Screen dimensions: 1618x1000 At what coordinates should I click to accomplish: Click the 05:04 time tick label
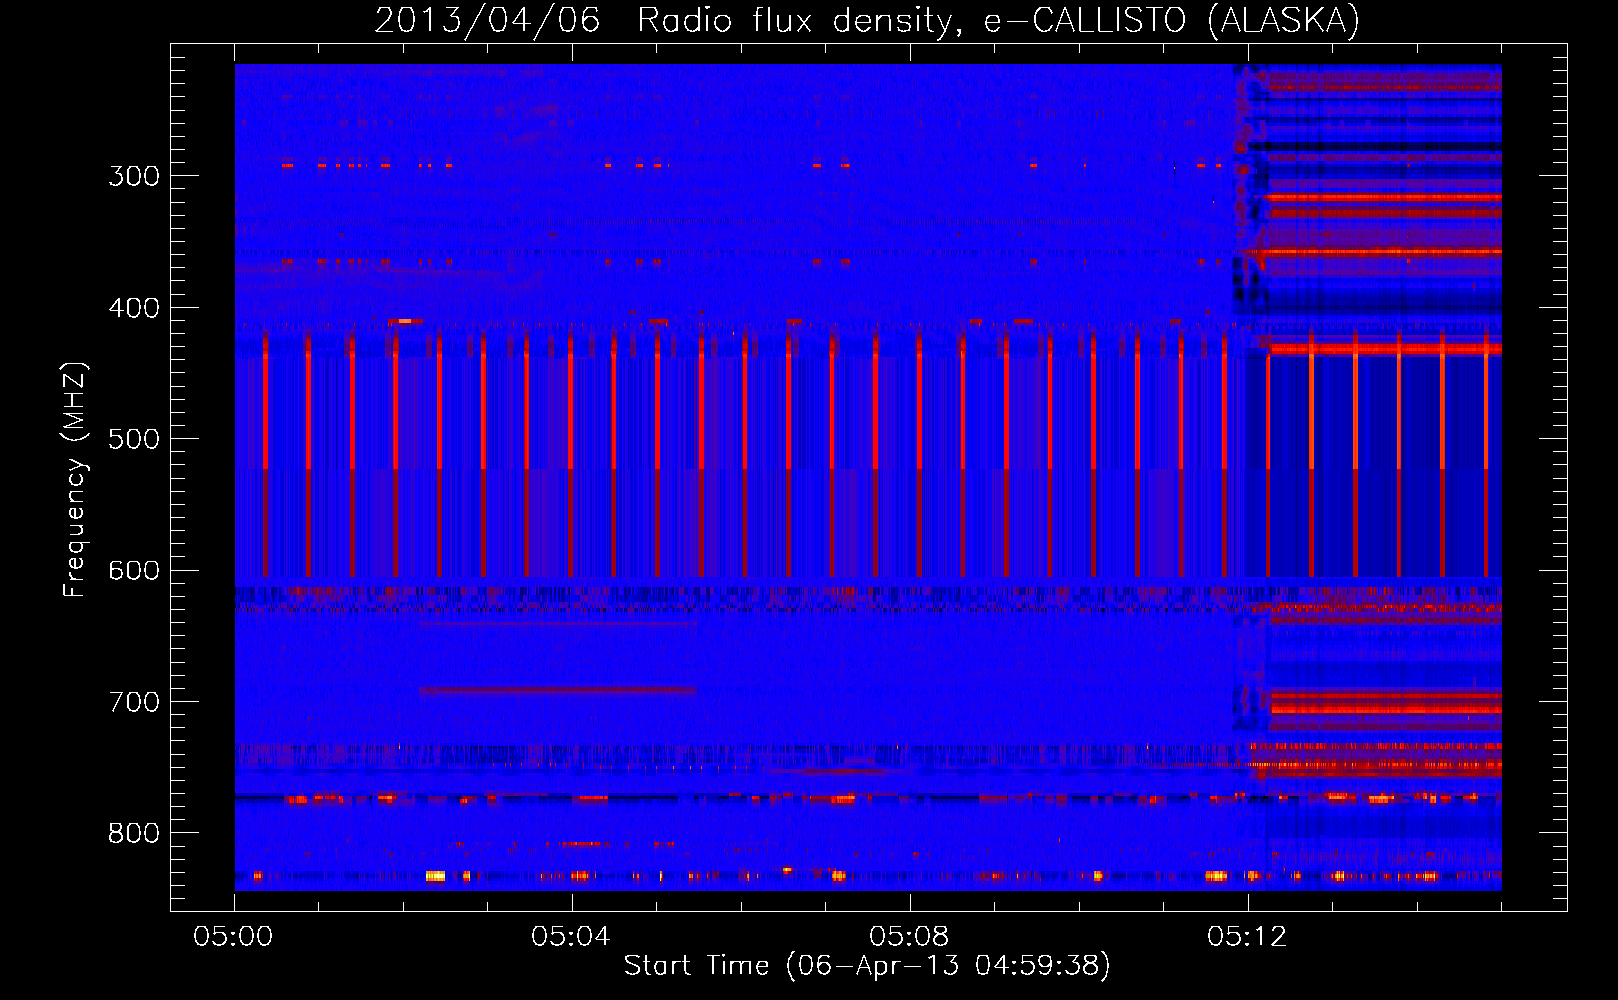pos(571,937)
